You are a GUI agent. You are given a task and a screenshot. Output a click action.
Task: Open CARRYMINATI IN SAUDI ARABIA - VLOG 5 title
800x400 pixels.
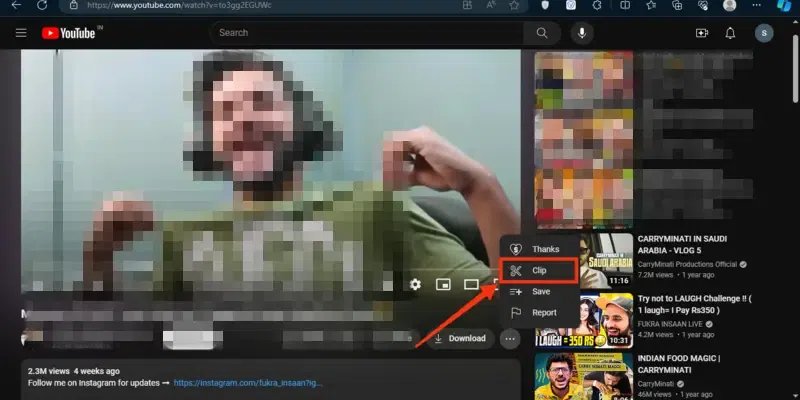tap(682, 244)
